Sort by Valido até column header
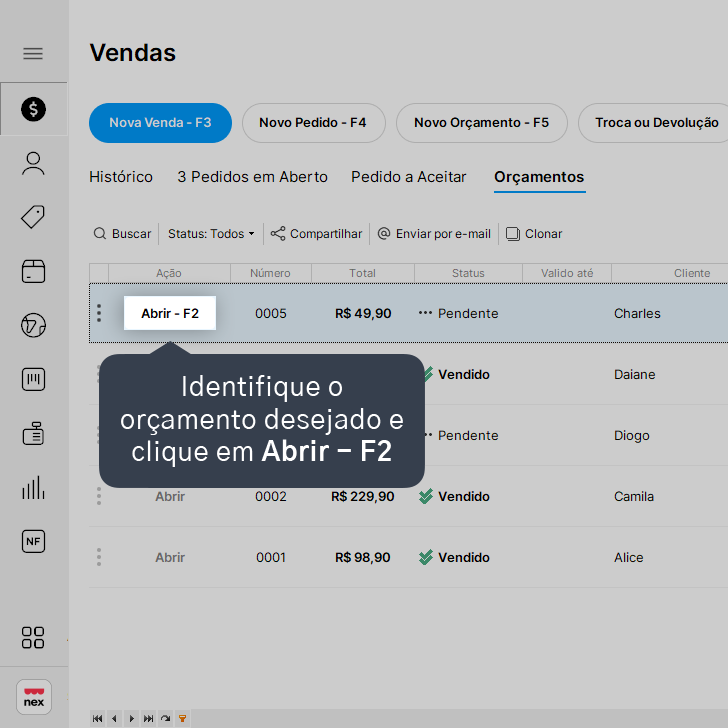 pyautogui.click(x=567, y=273)
